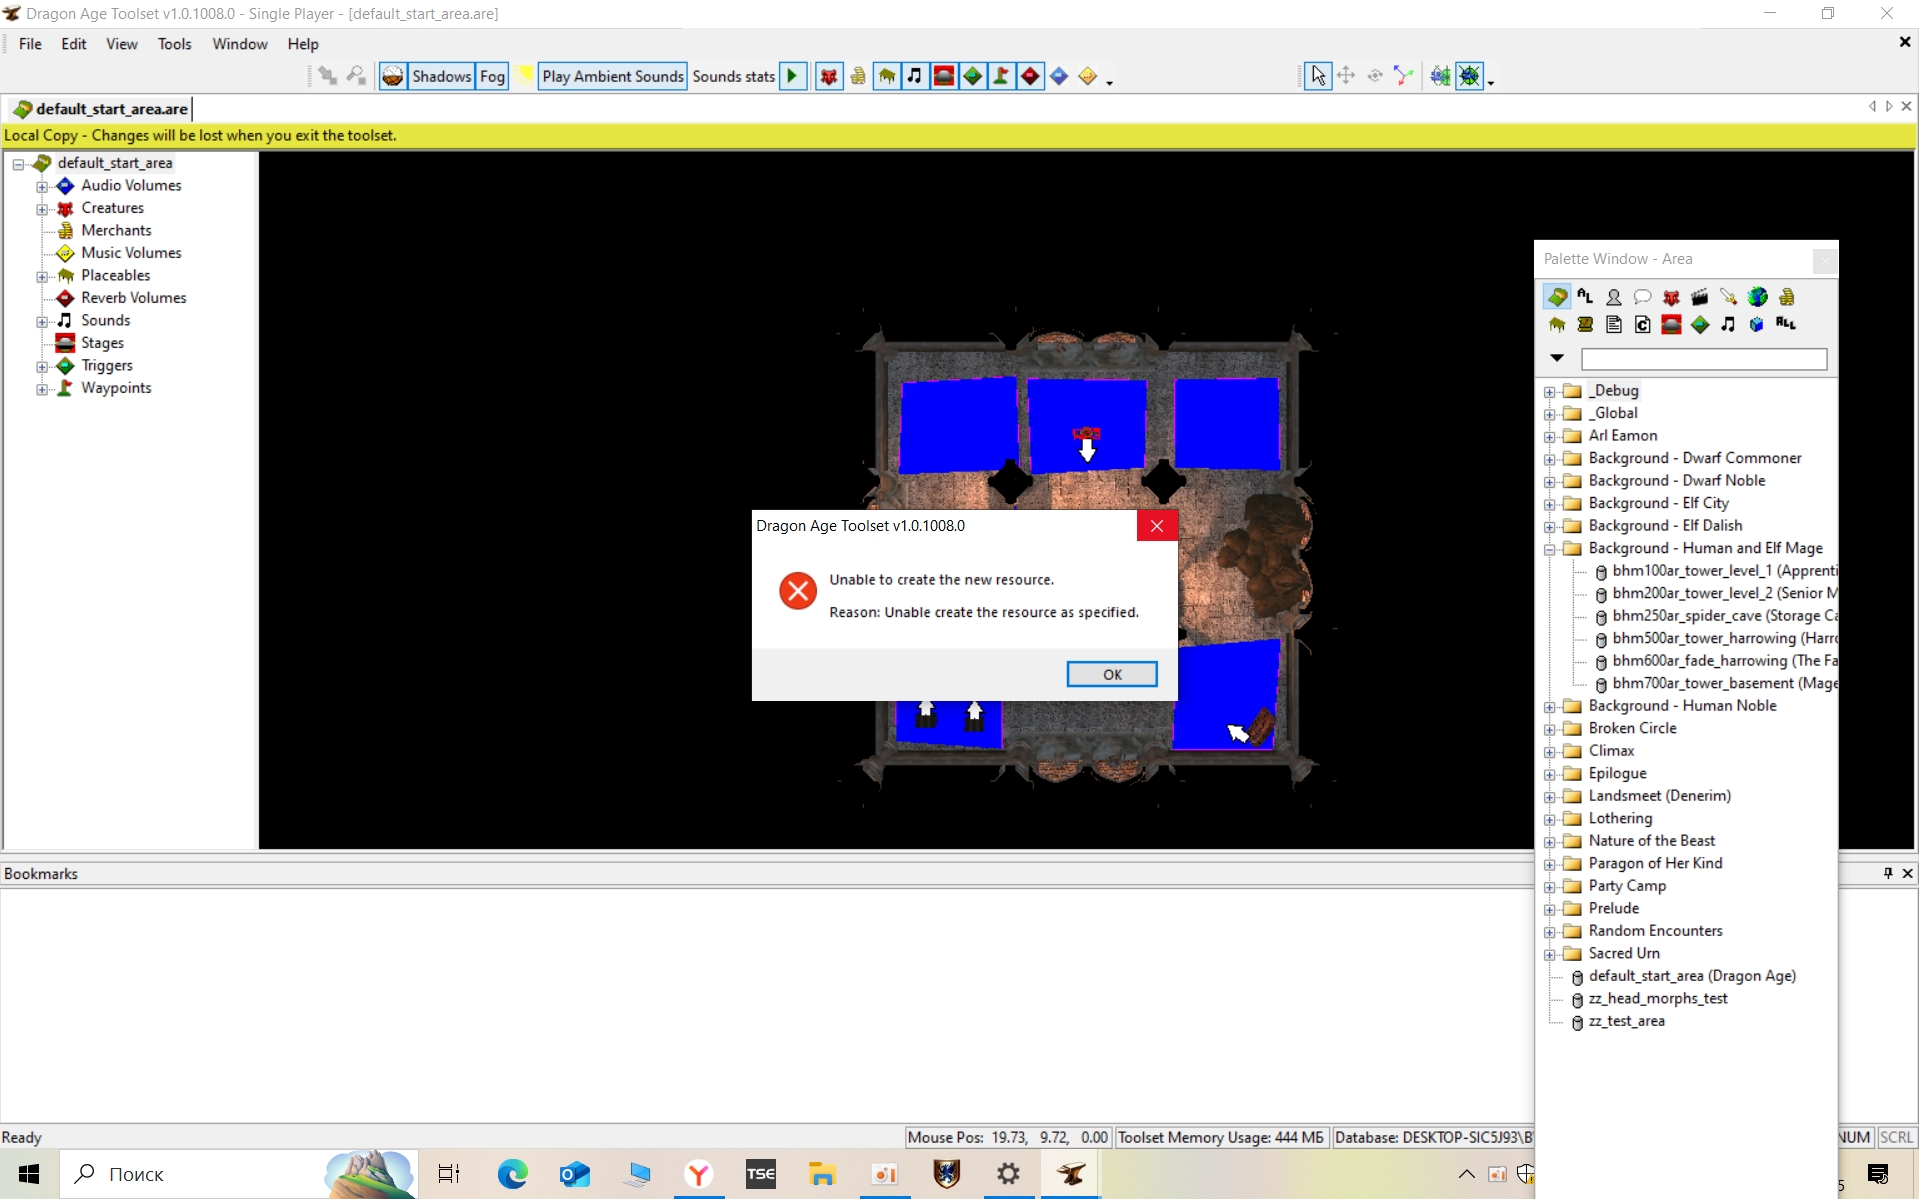Expand the Triggers tree node
1919x1199 pixels.
pos(41,366)
